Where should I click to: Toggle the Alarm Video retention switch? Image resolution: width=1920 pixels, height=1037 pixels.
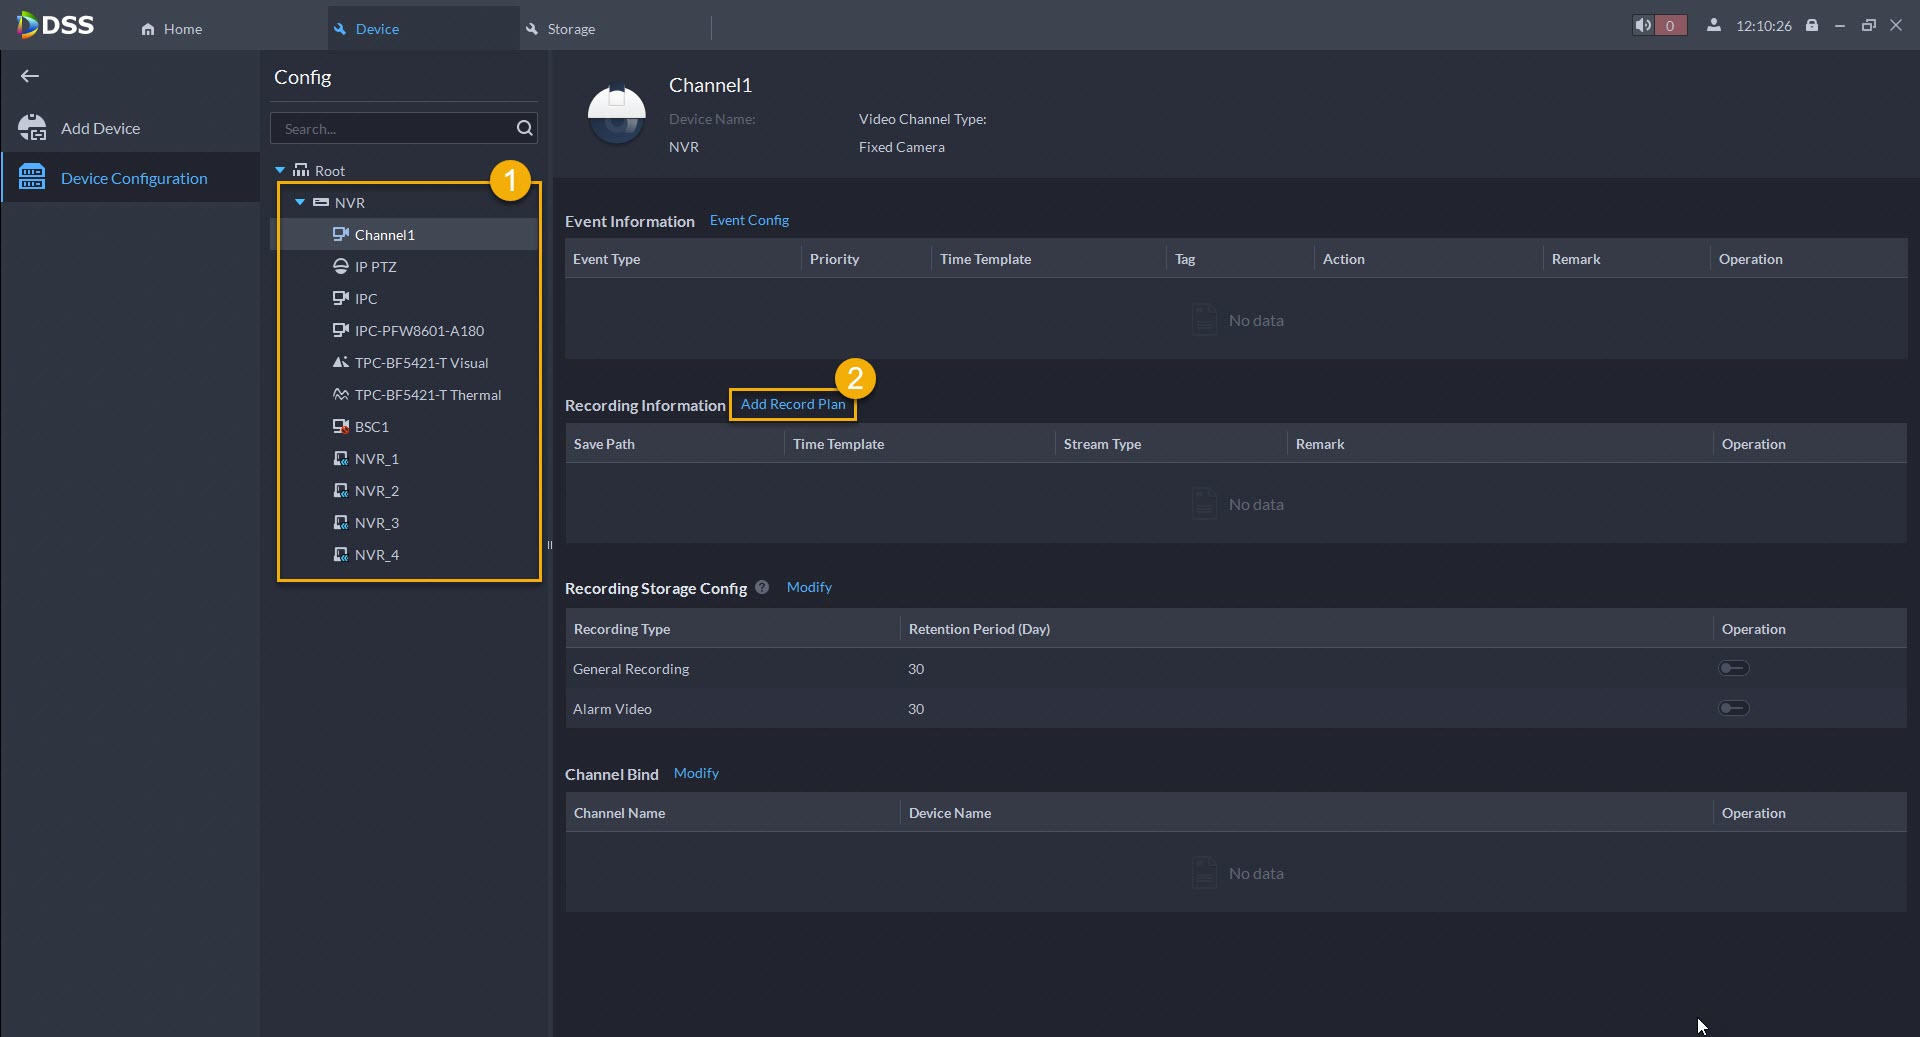pyautogui.click(x=1733, y=708)
